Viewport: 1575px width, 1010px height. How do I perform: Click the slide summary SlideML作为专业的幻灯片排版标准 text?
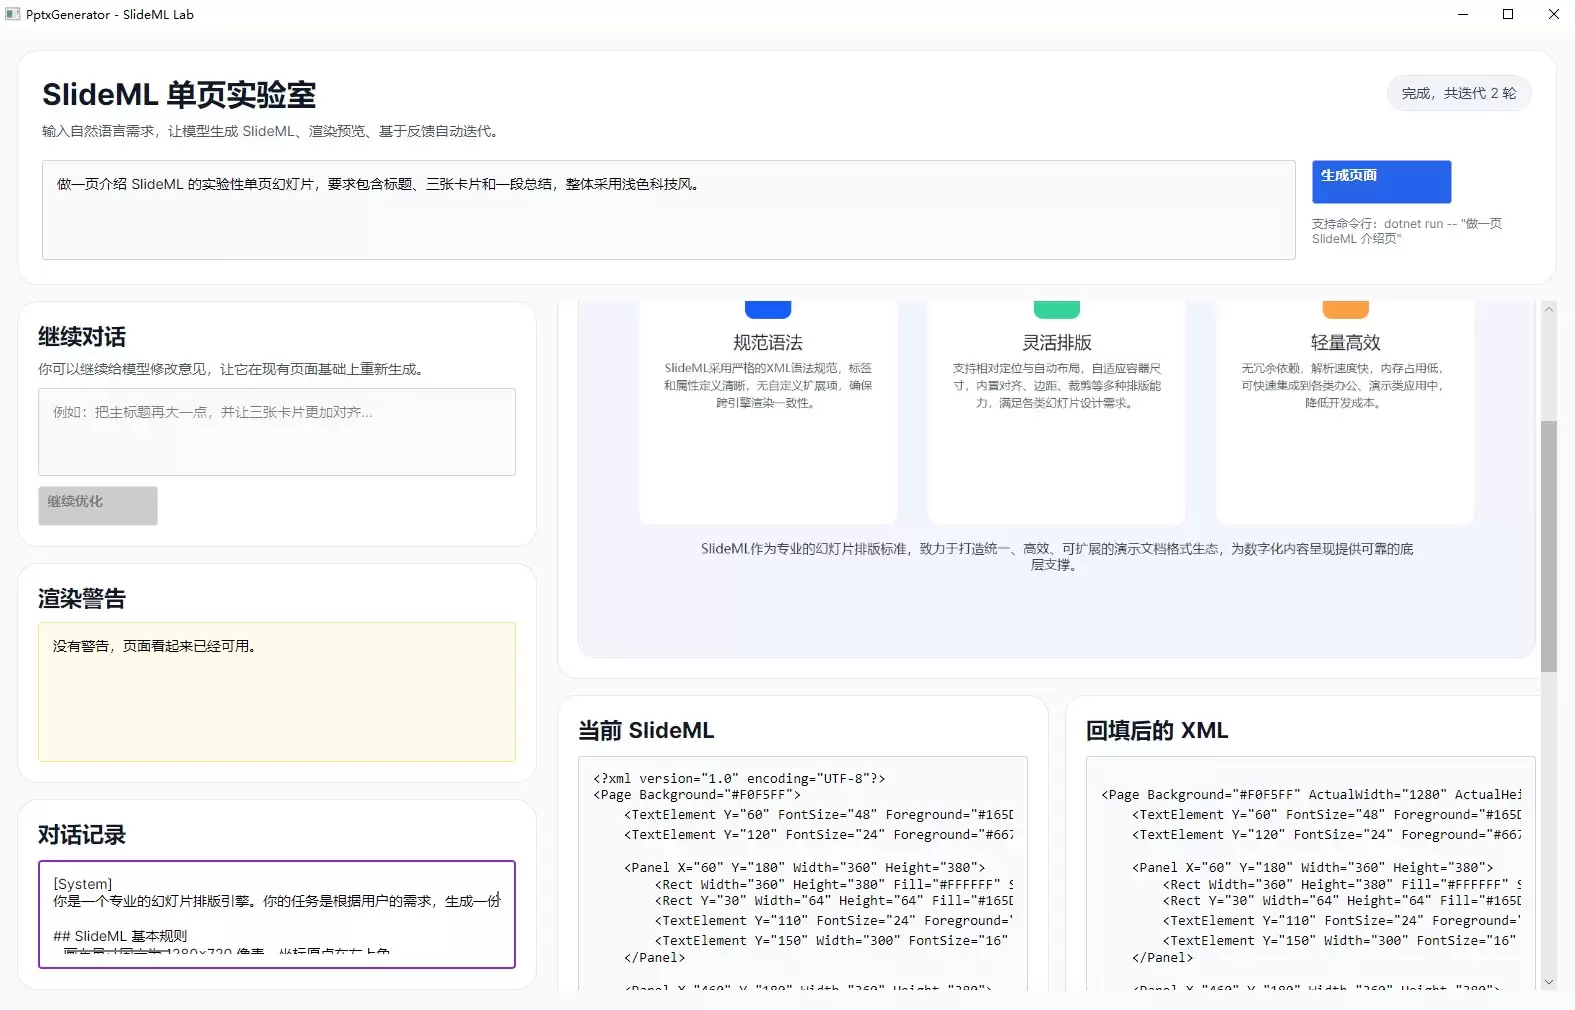point(1057,557)
